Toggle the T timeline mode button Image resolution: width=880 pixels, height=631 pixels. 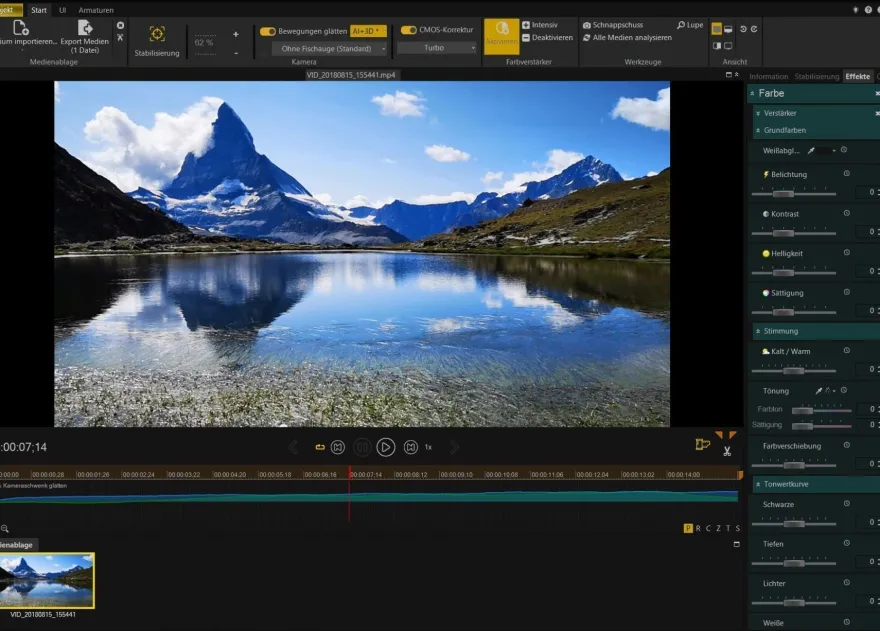pyautogui.click(x=728, y=528)
